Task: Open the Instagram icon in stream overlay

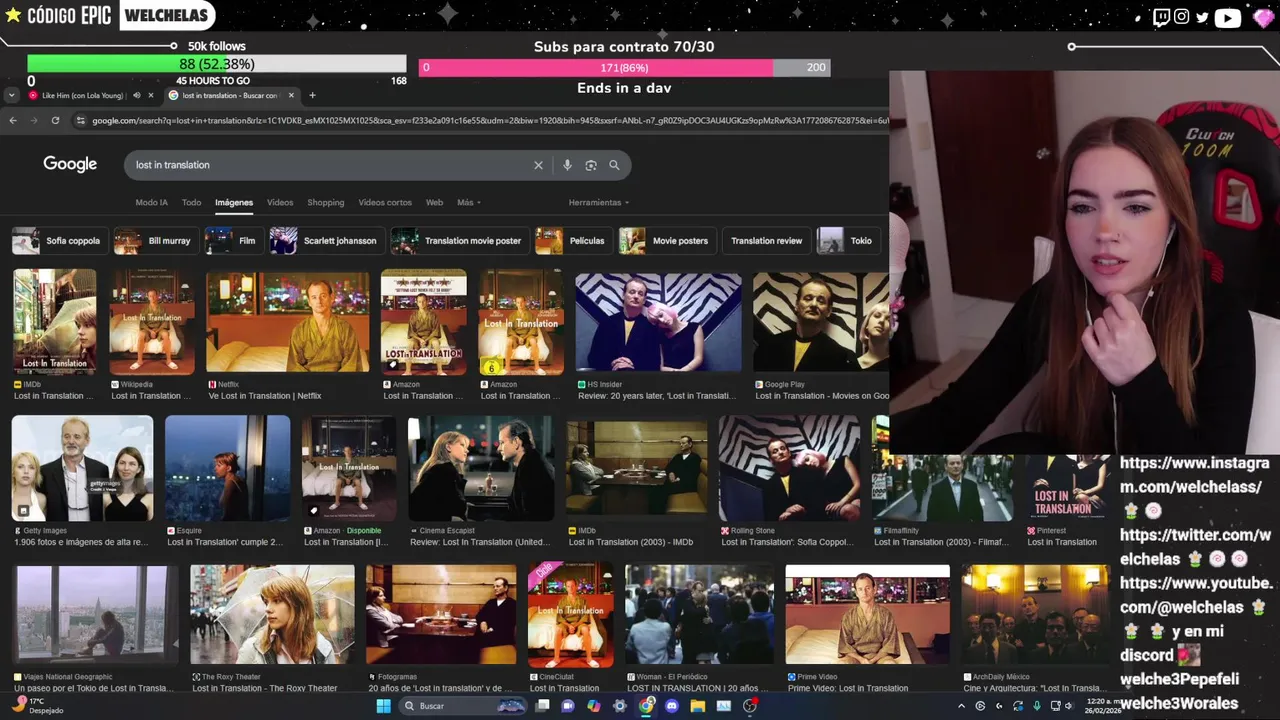Action: point(1182,16)
